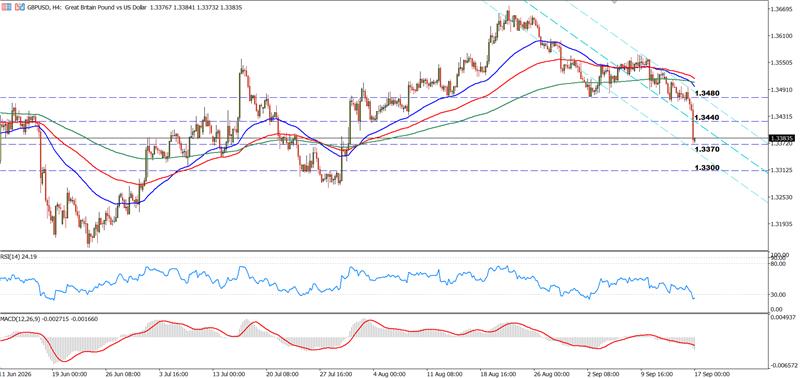This screenshot has height=378, width=800.
Task: Click the 1.3480 resistance level label
Action: click(707, 93)
